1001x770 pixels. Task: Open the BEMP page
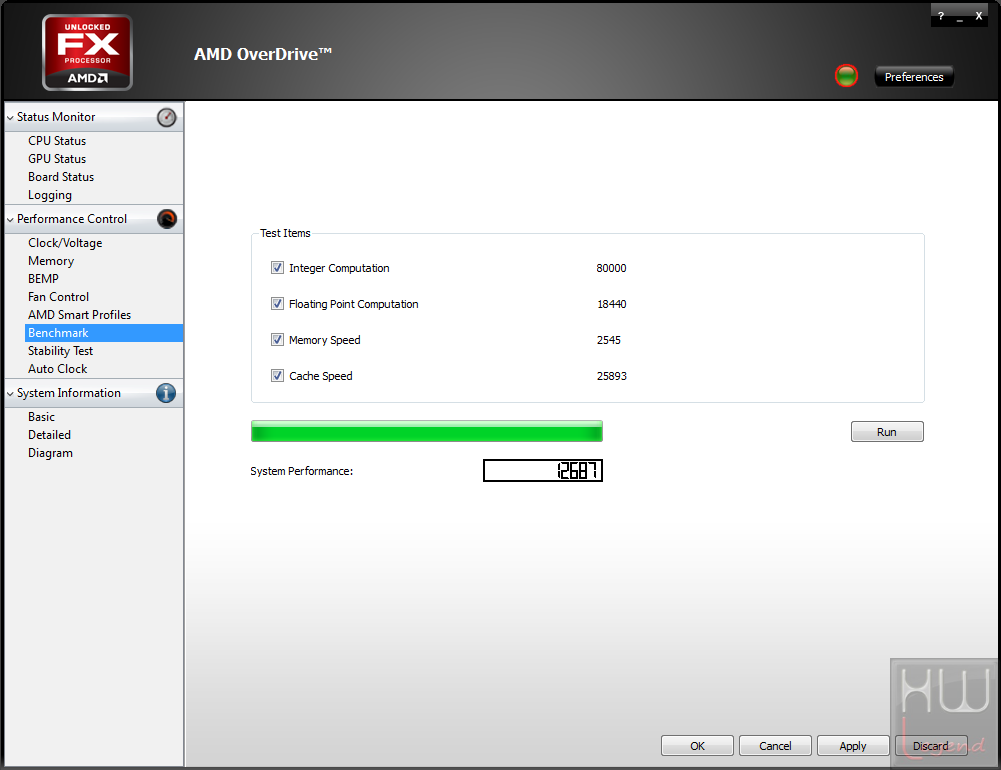43,279
